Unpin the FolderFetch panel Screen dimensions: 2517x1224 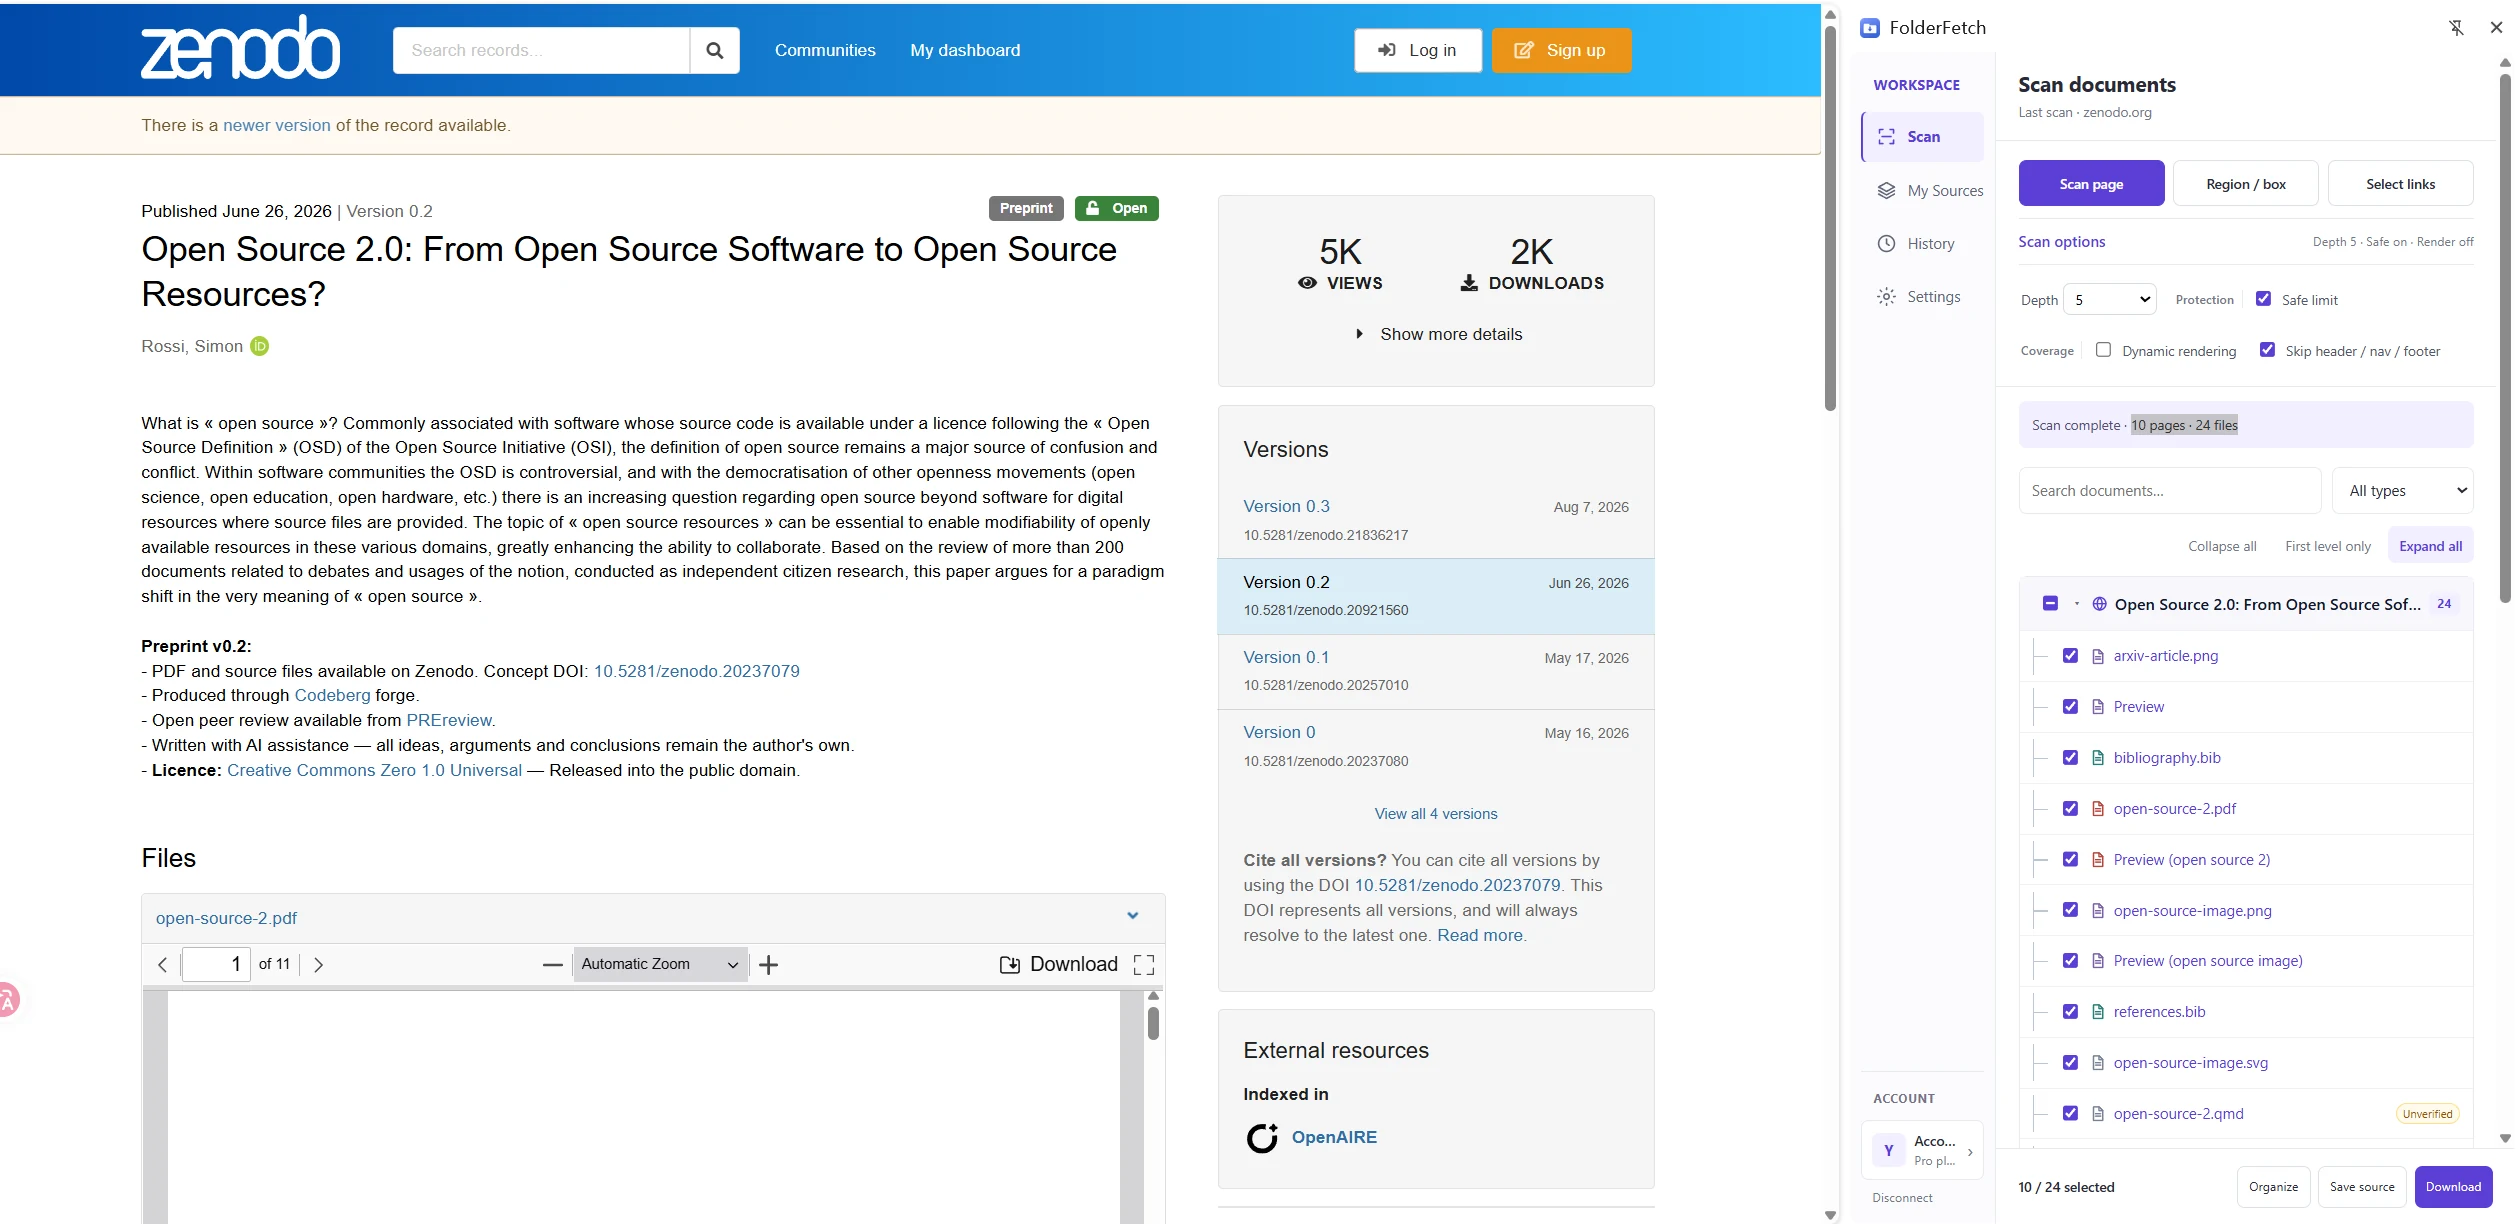[x=2456, y=28]
